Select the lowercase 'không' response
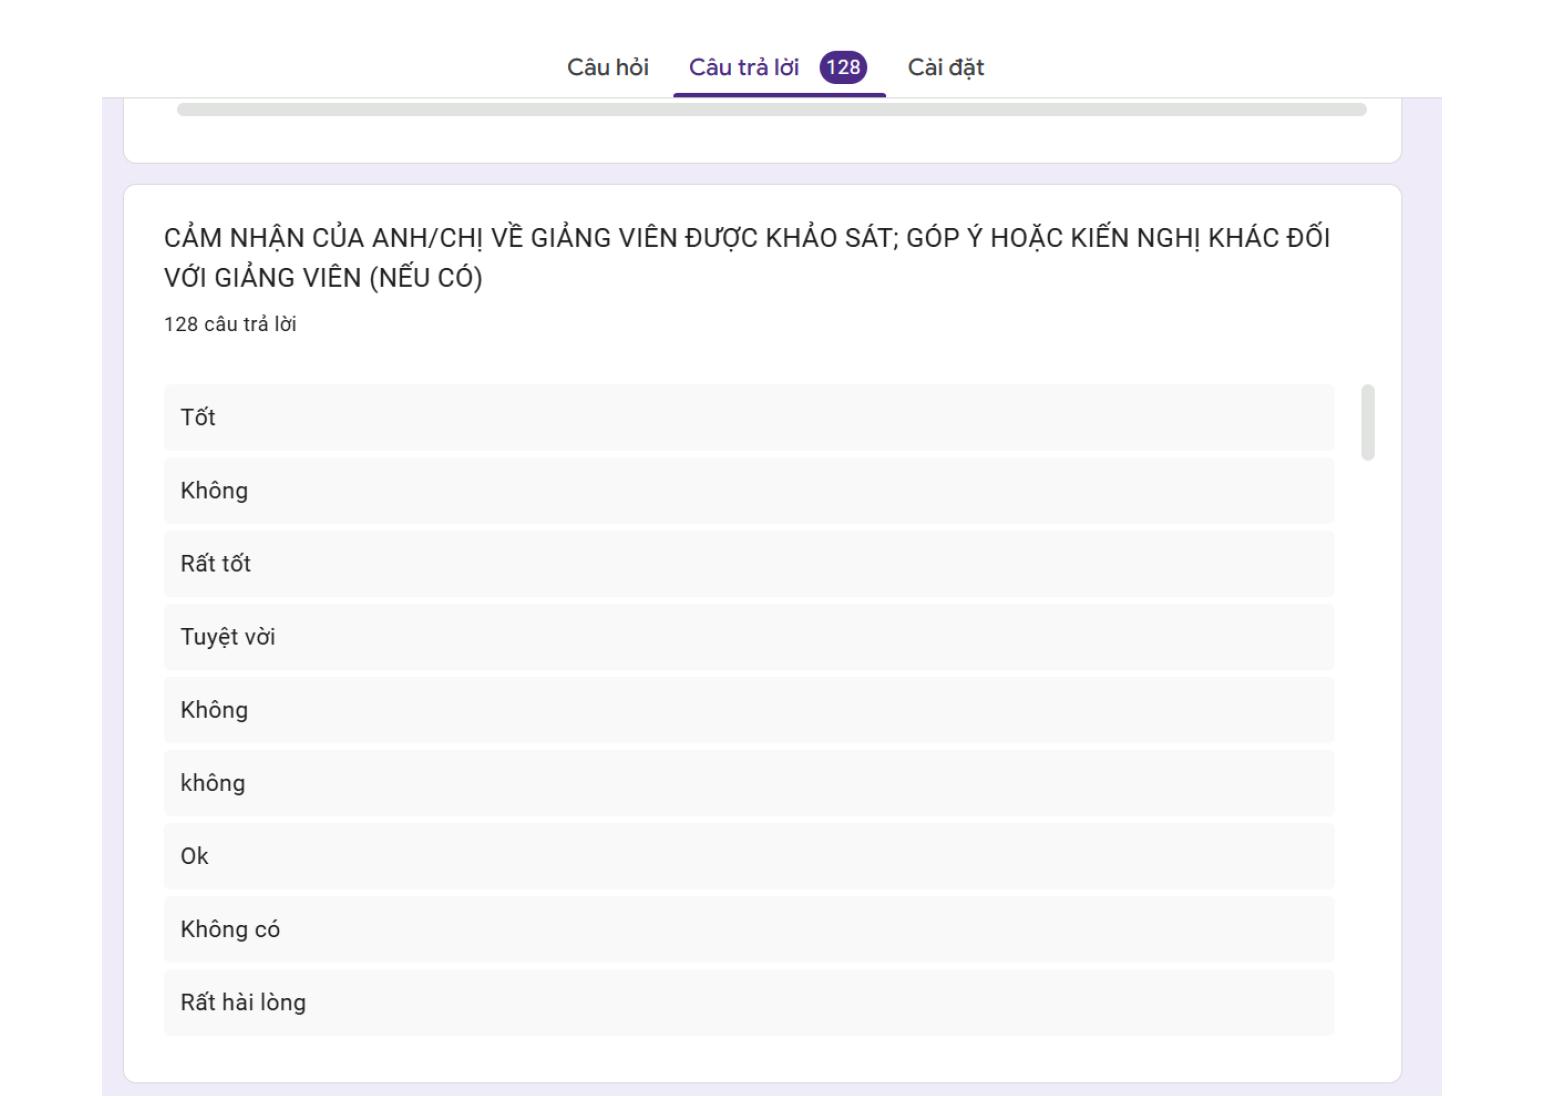 [x=748, y=782]
